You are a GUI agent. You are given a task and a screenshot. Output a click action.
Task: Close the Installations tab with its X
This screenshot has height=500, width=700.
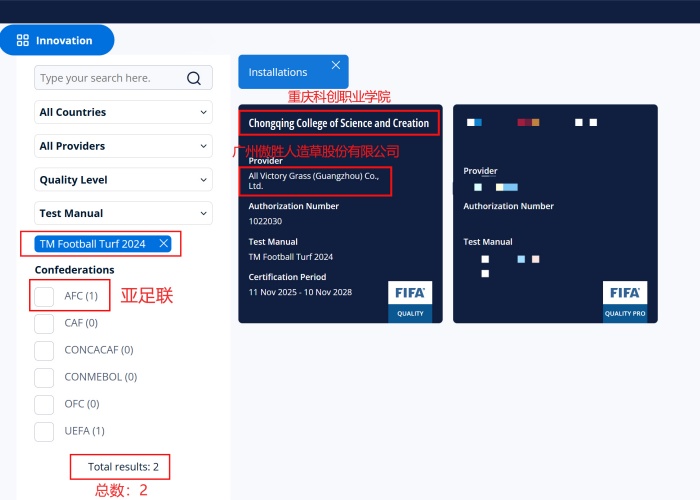(x=336, y=65)
